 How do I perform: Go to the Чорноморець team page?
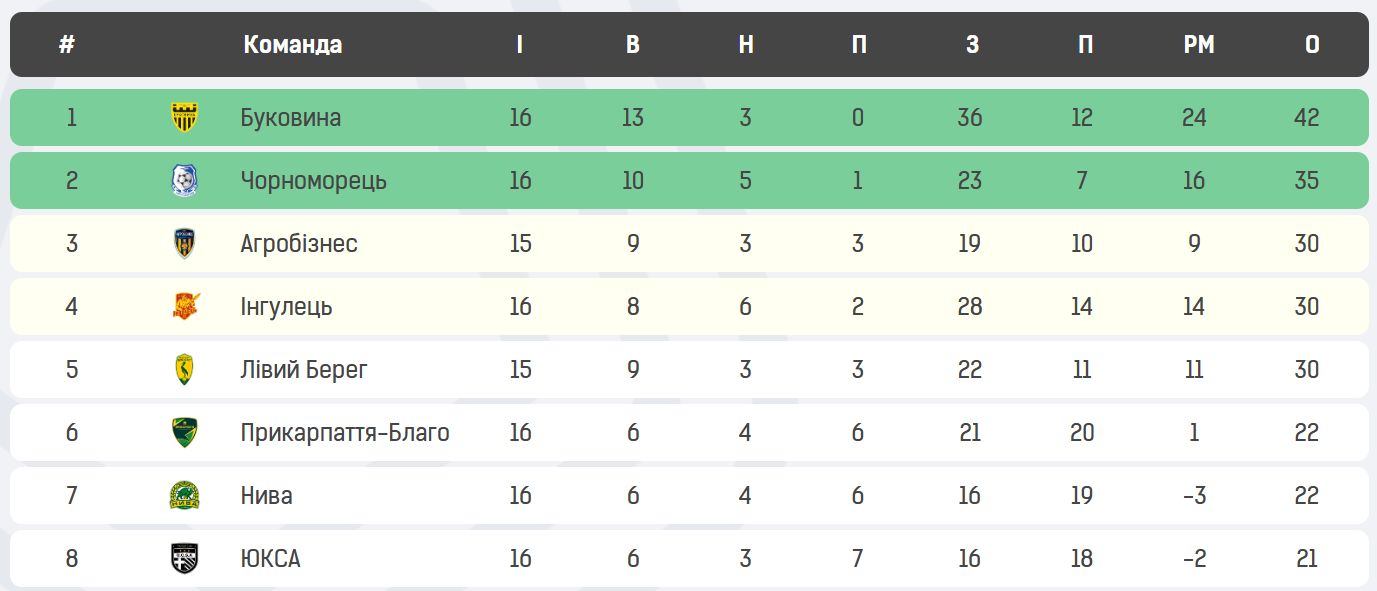tap(313, 181)
